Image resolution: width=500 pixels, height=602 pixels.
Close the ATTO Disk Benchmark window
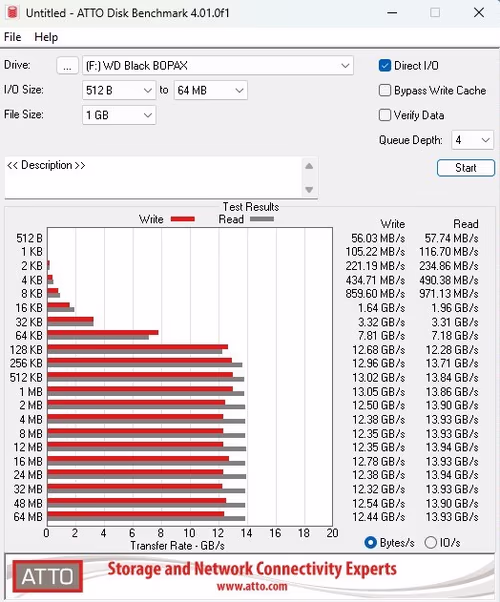(479, 13)
